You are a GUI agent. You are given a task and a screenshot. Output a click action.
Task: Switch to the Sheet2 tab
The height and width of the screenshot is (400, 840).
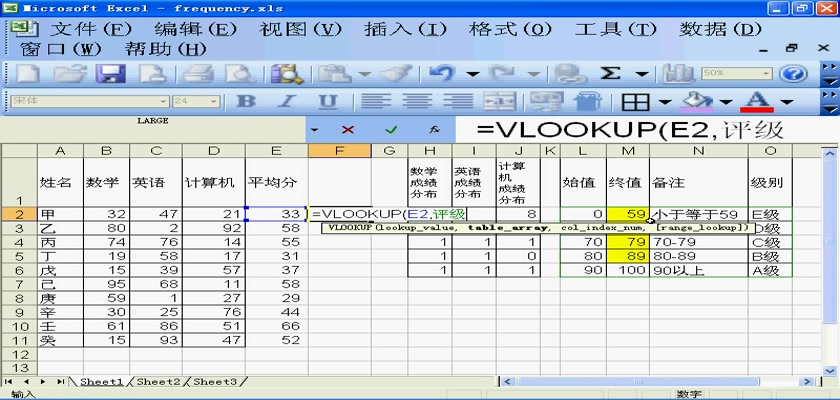(158, 381)
